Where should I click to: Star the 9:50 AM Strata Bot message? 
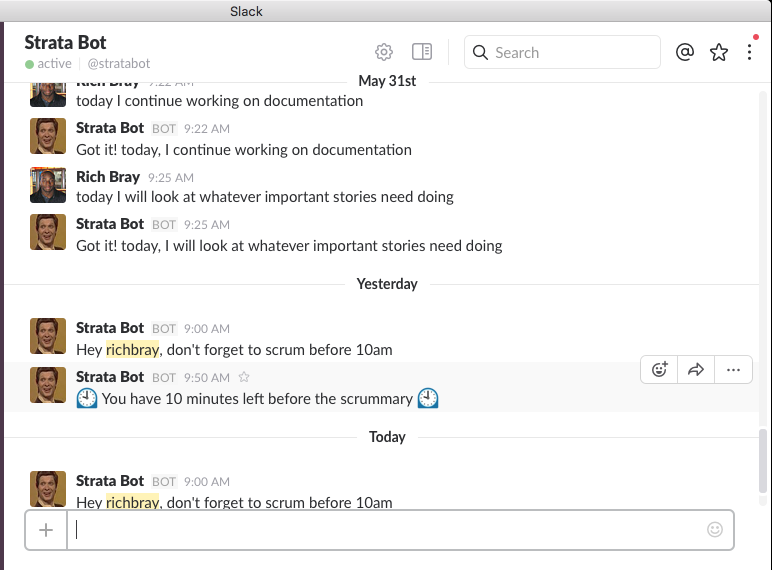point(244,377)
